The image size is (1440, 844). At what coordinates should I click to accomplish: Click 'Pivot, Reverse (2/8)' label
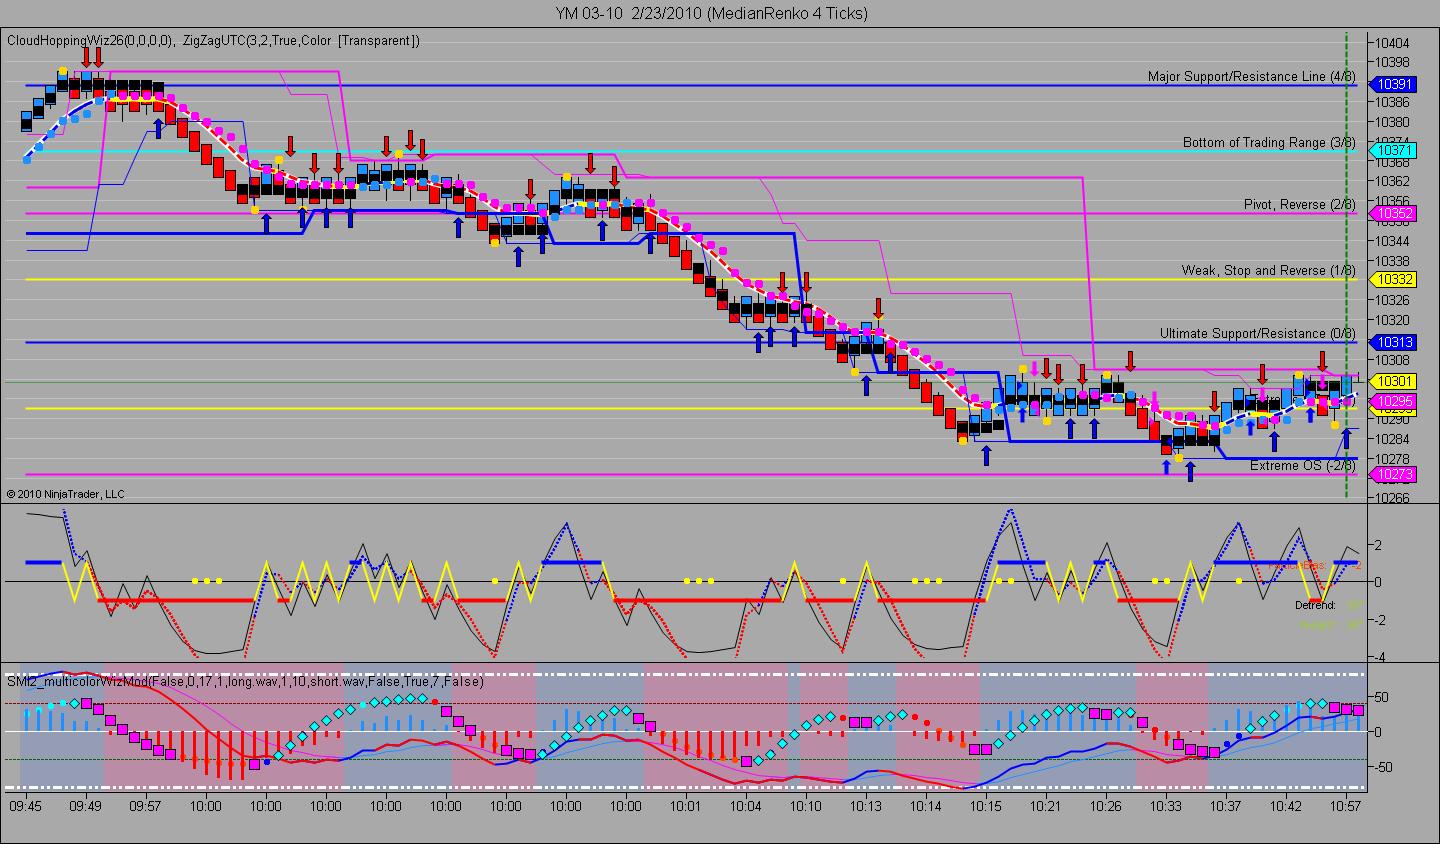click(1300, 204)
